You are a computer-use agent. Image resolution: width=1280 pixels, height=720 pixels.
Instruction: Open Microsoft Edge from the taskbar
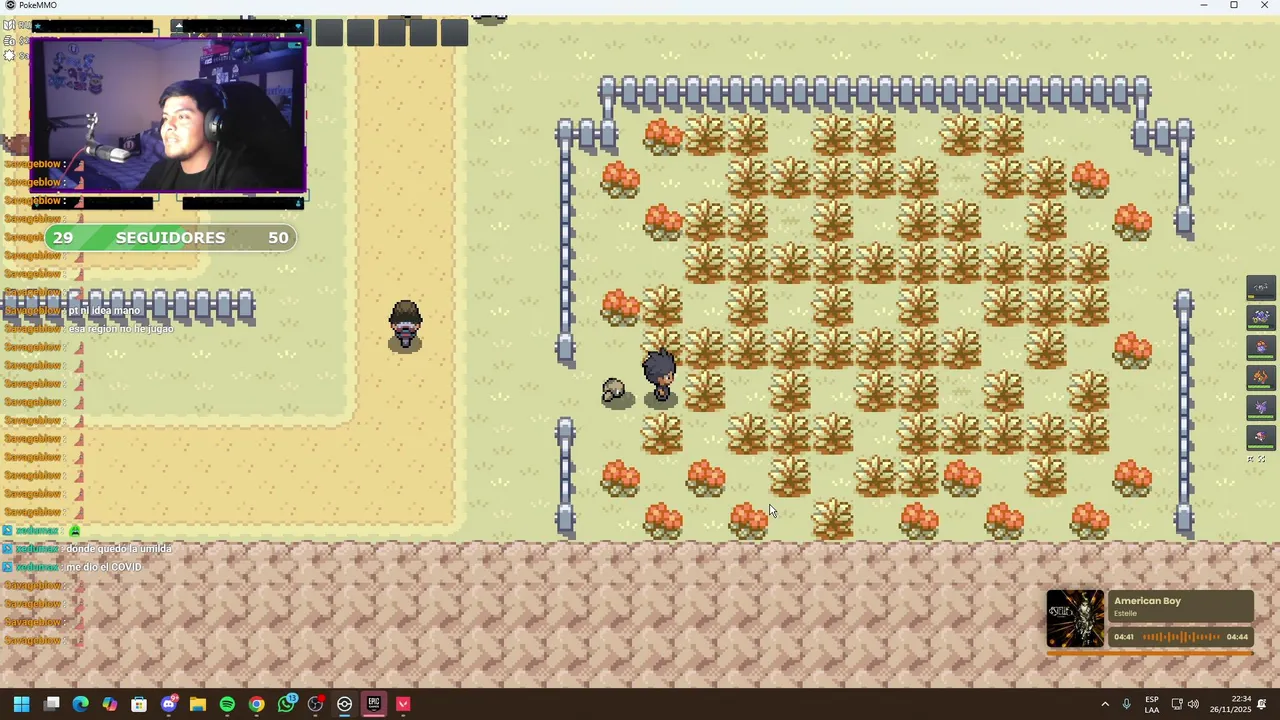[x=81, y=704]
